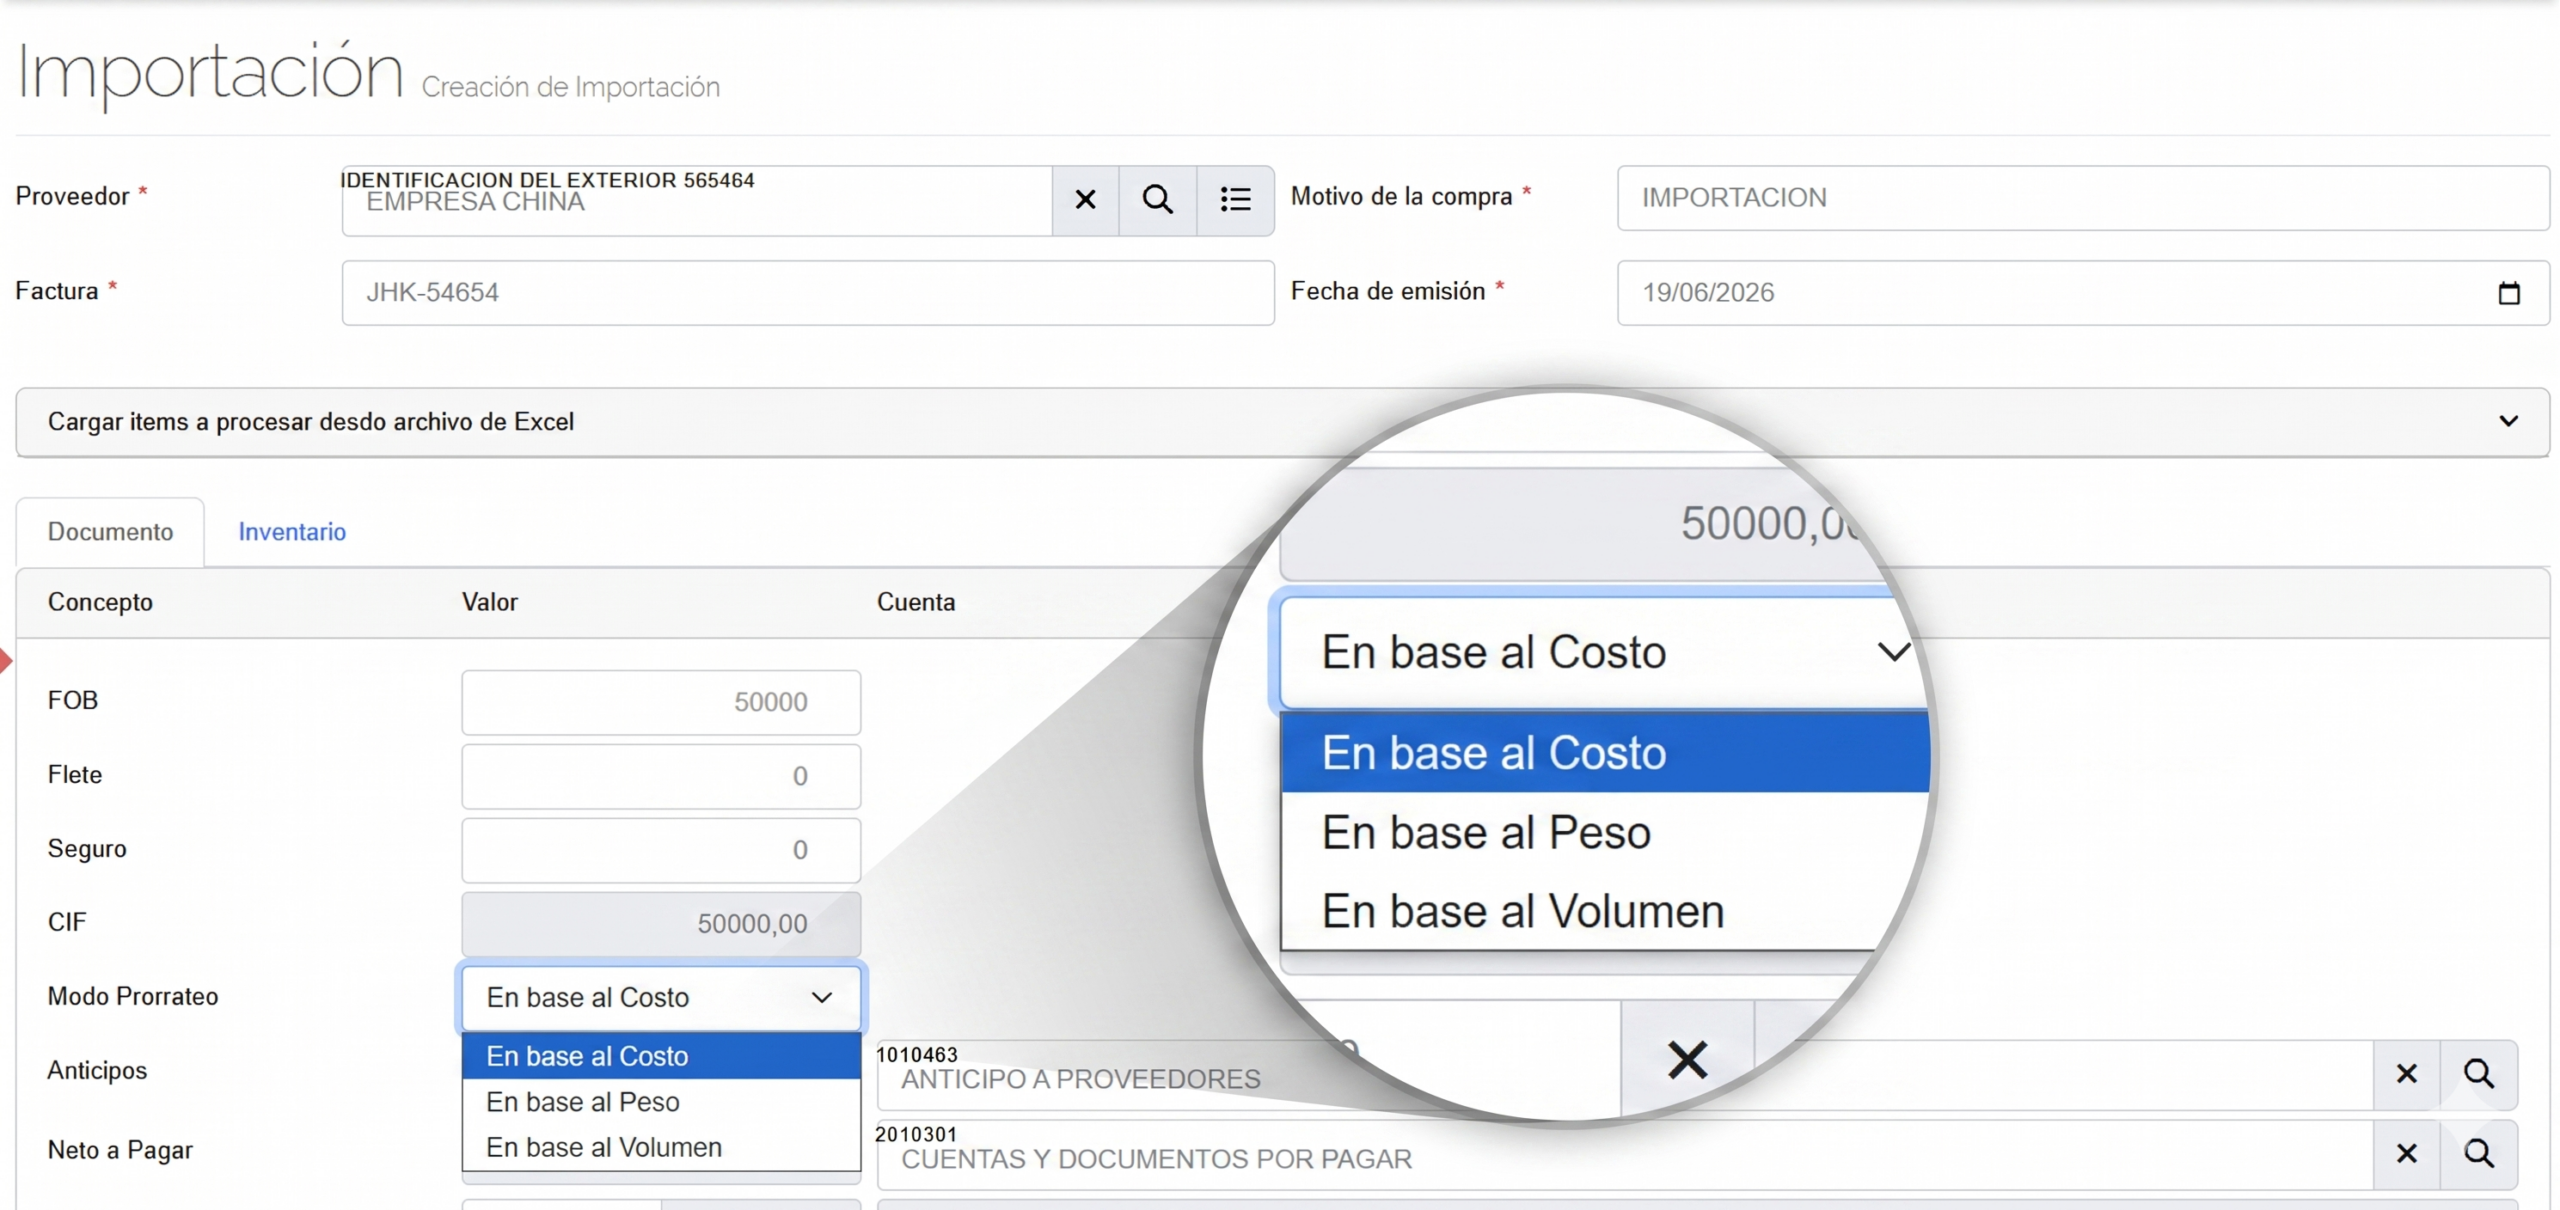Open the calendar picker for Fecha de emisión
Screen dimensions: 2560x1210
[2508, 293]
